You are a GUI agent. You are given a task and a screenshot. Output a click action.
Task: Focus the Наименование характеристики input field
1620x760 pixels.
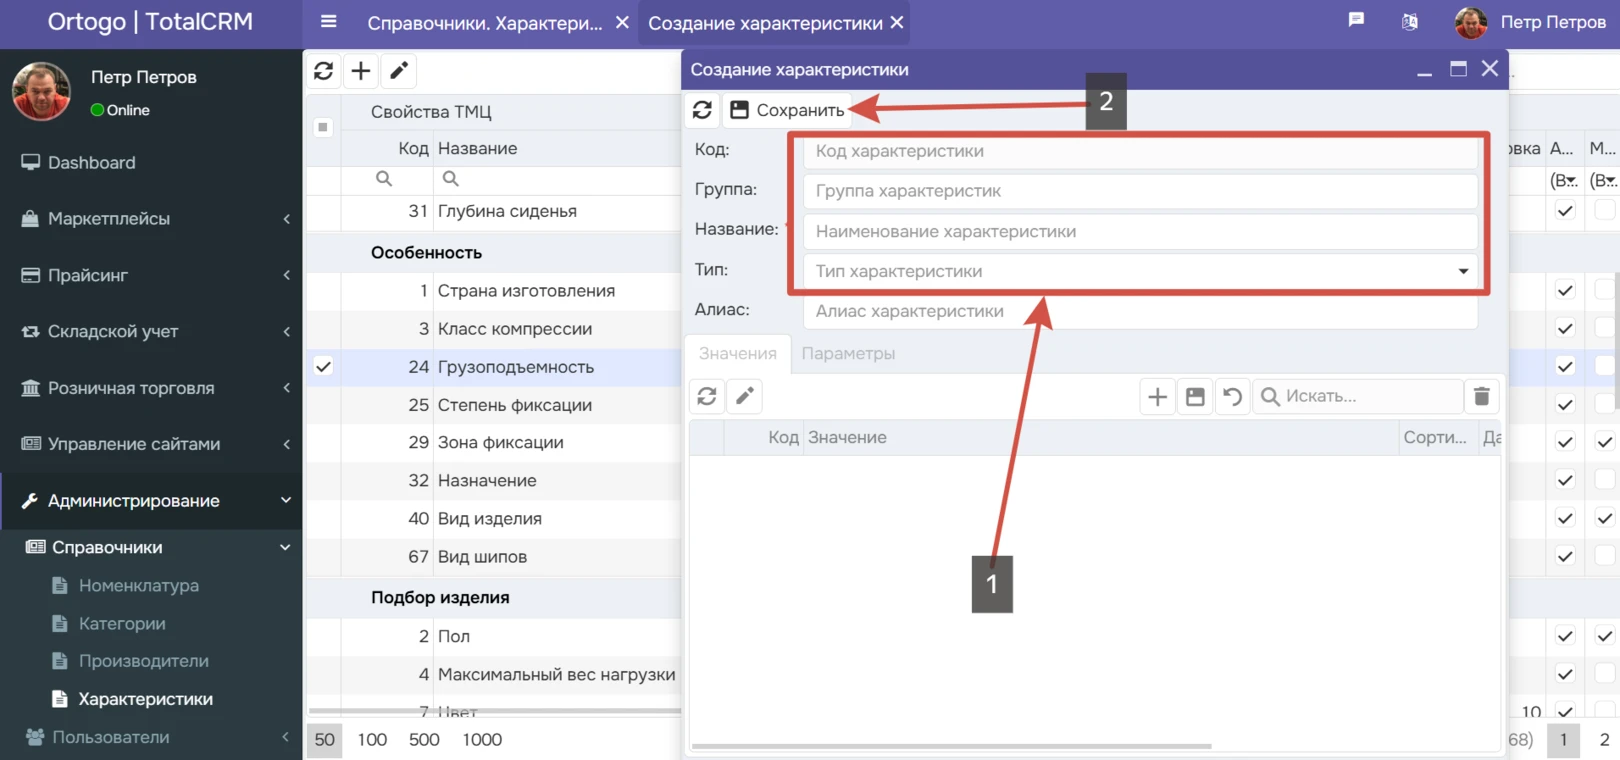pos(1140,231)
